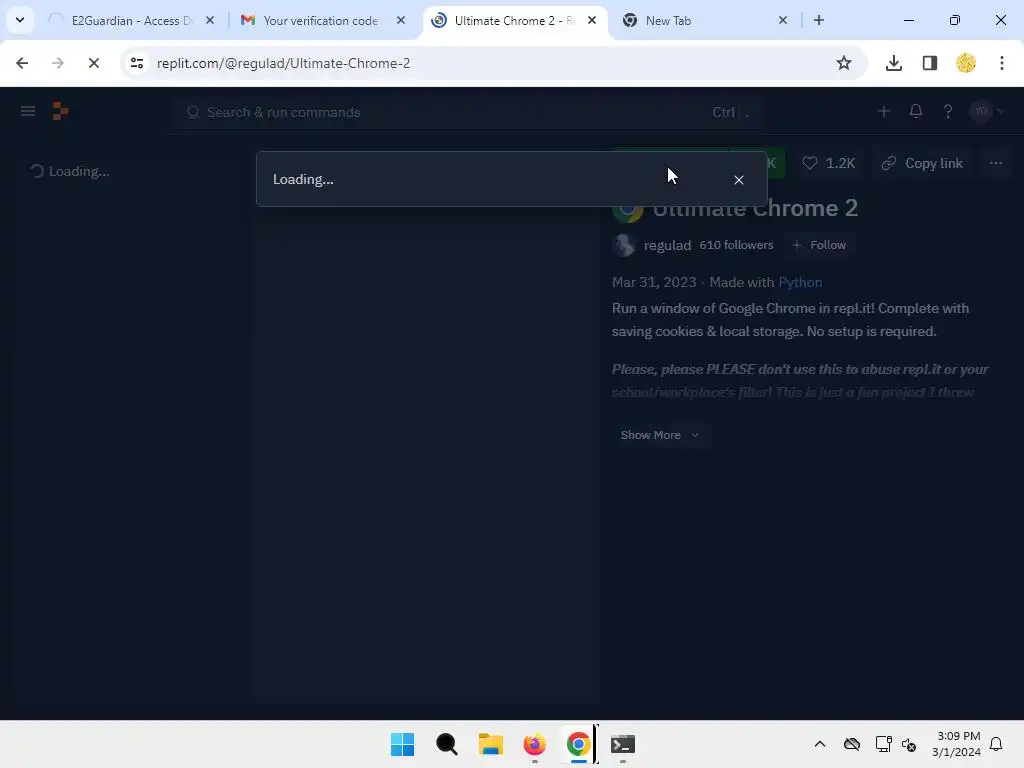Open the Terminal app in taskbar
The width and height of the screenshot is (1024, 768).
622,744
